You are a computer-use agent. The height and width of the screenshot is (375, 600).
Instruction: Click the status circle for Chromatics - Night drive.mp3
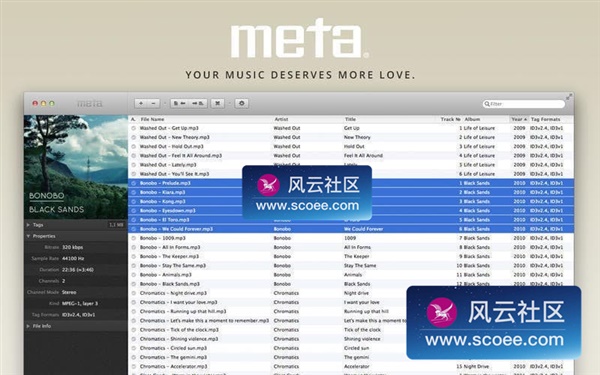point(134,293)
